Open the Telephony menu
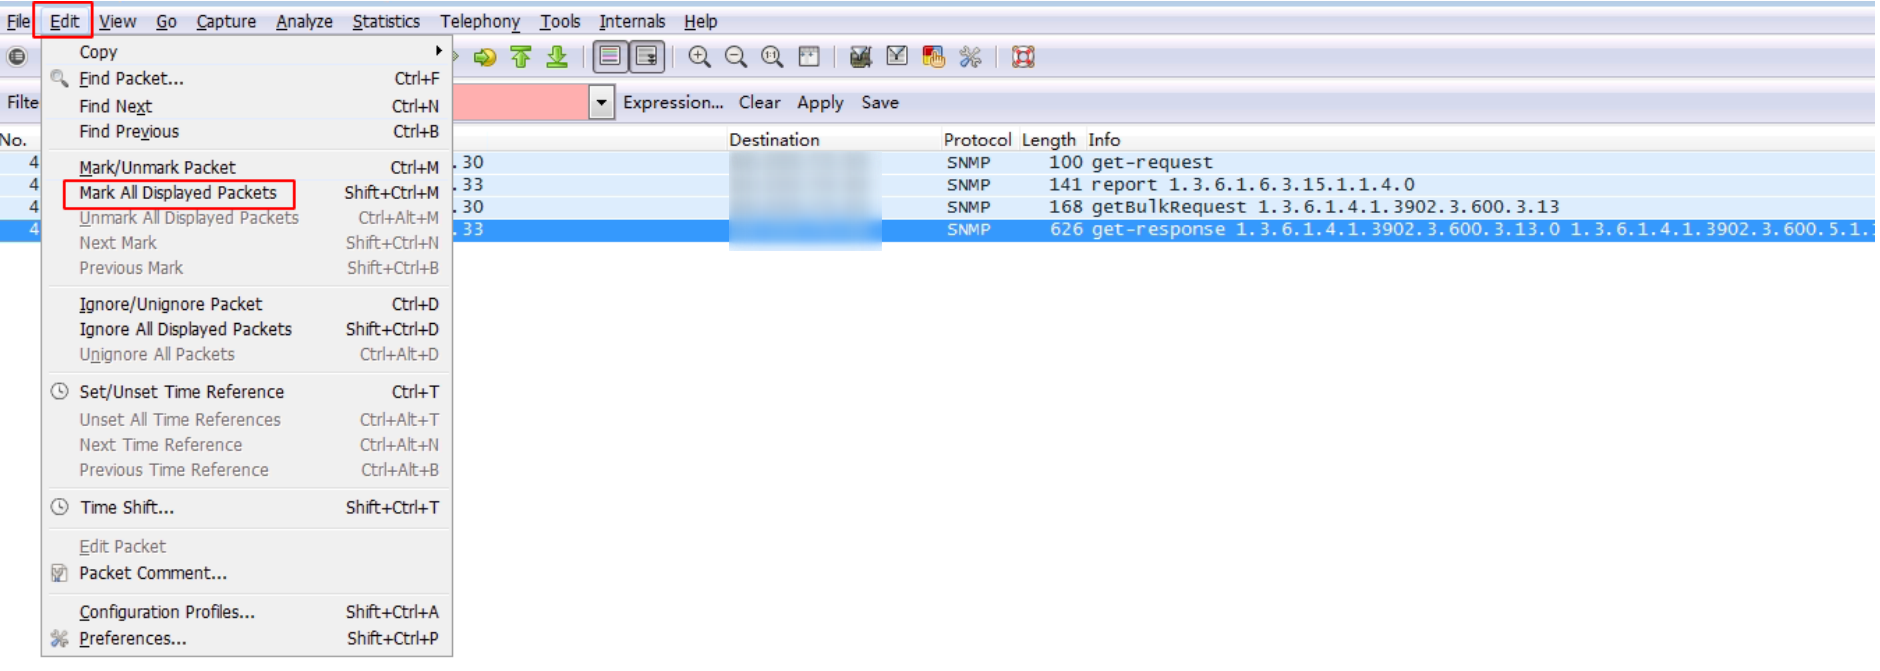Viewport: 1880px width, 671px height. (x=480, y=21)
